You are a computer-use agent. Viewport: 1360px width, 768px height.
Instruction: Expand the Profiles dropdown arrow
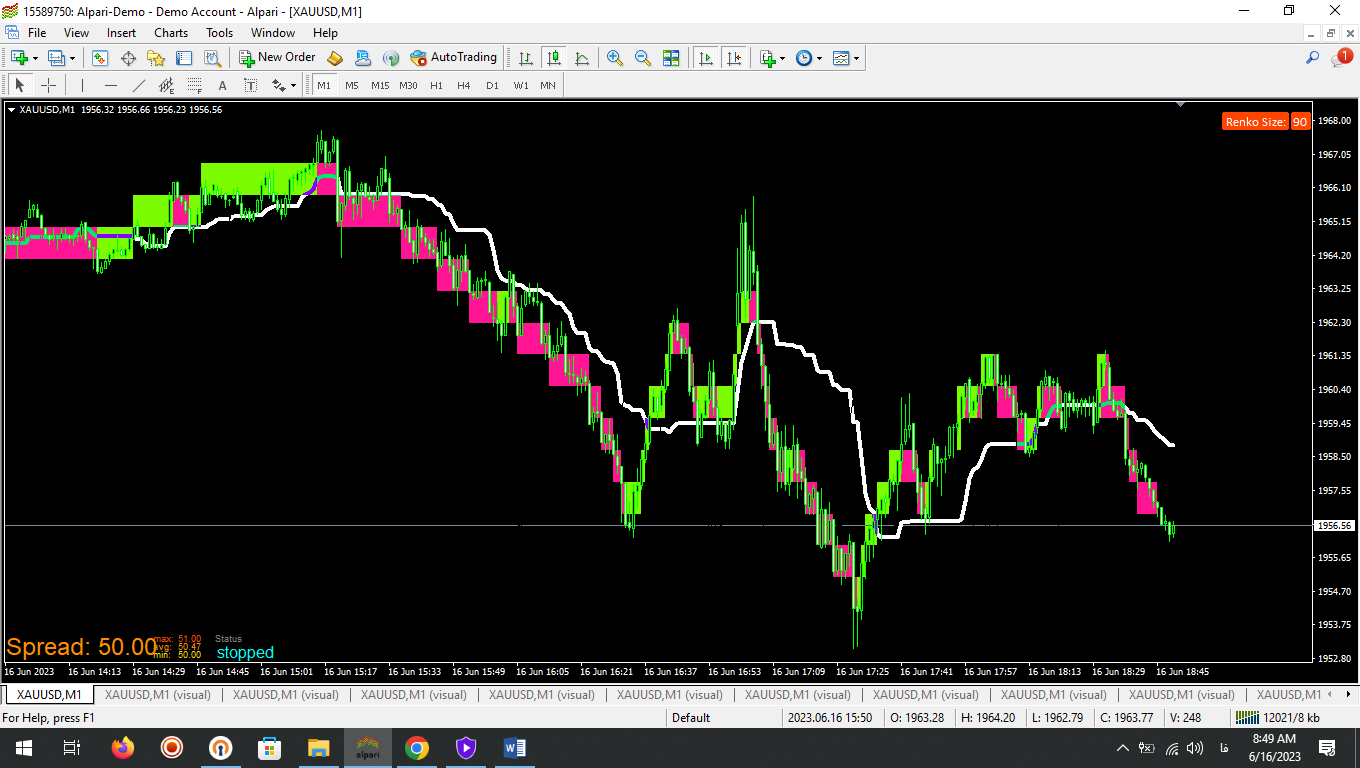(x=72, y=58)
